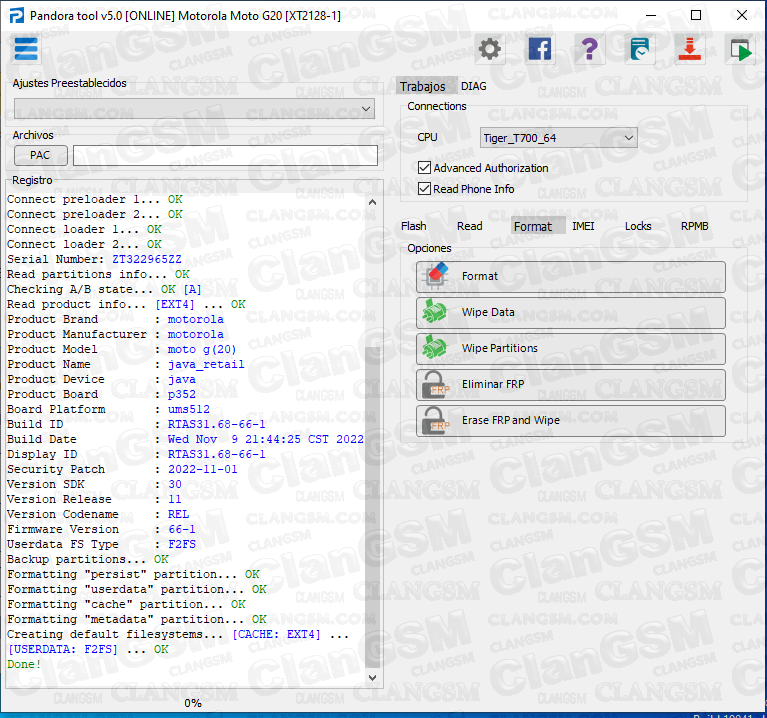
Task: Open settings gear icon in toolbar
Action: coord(489,49)
